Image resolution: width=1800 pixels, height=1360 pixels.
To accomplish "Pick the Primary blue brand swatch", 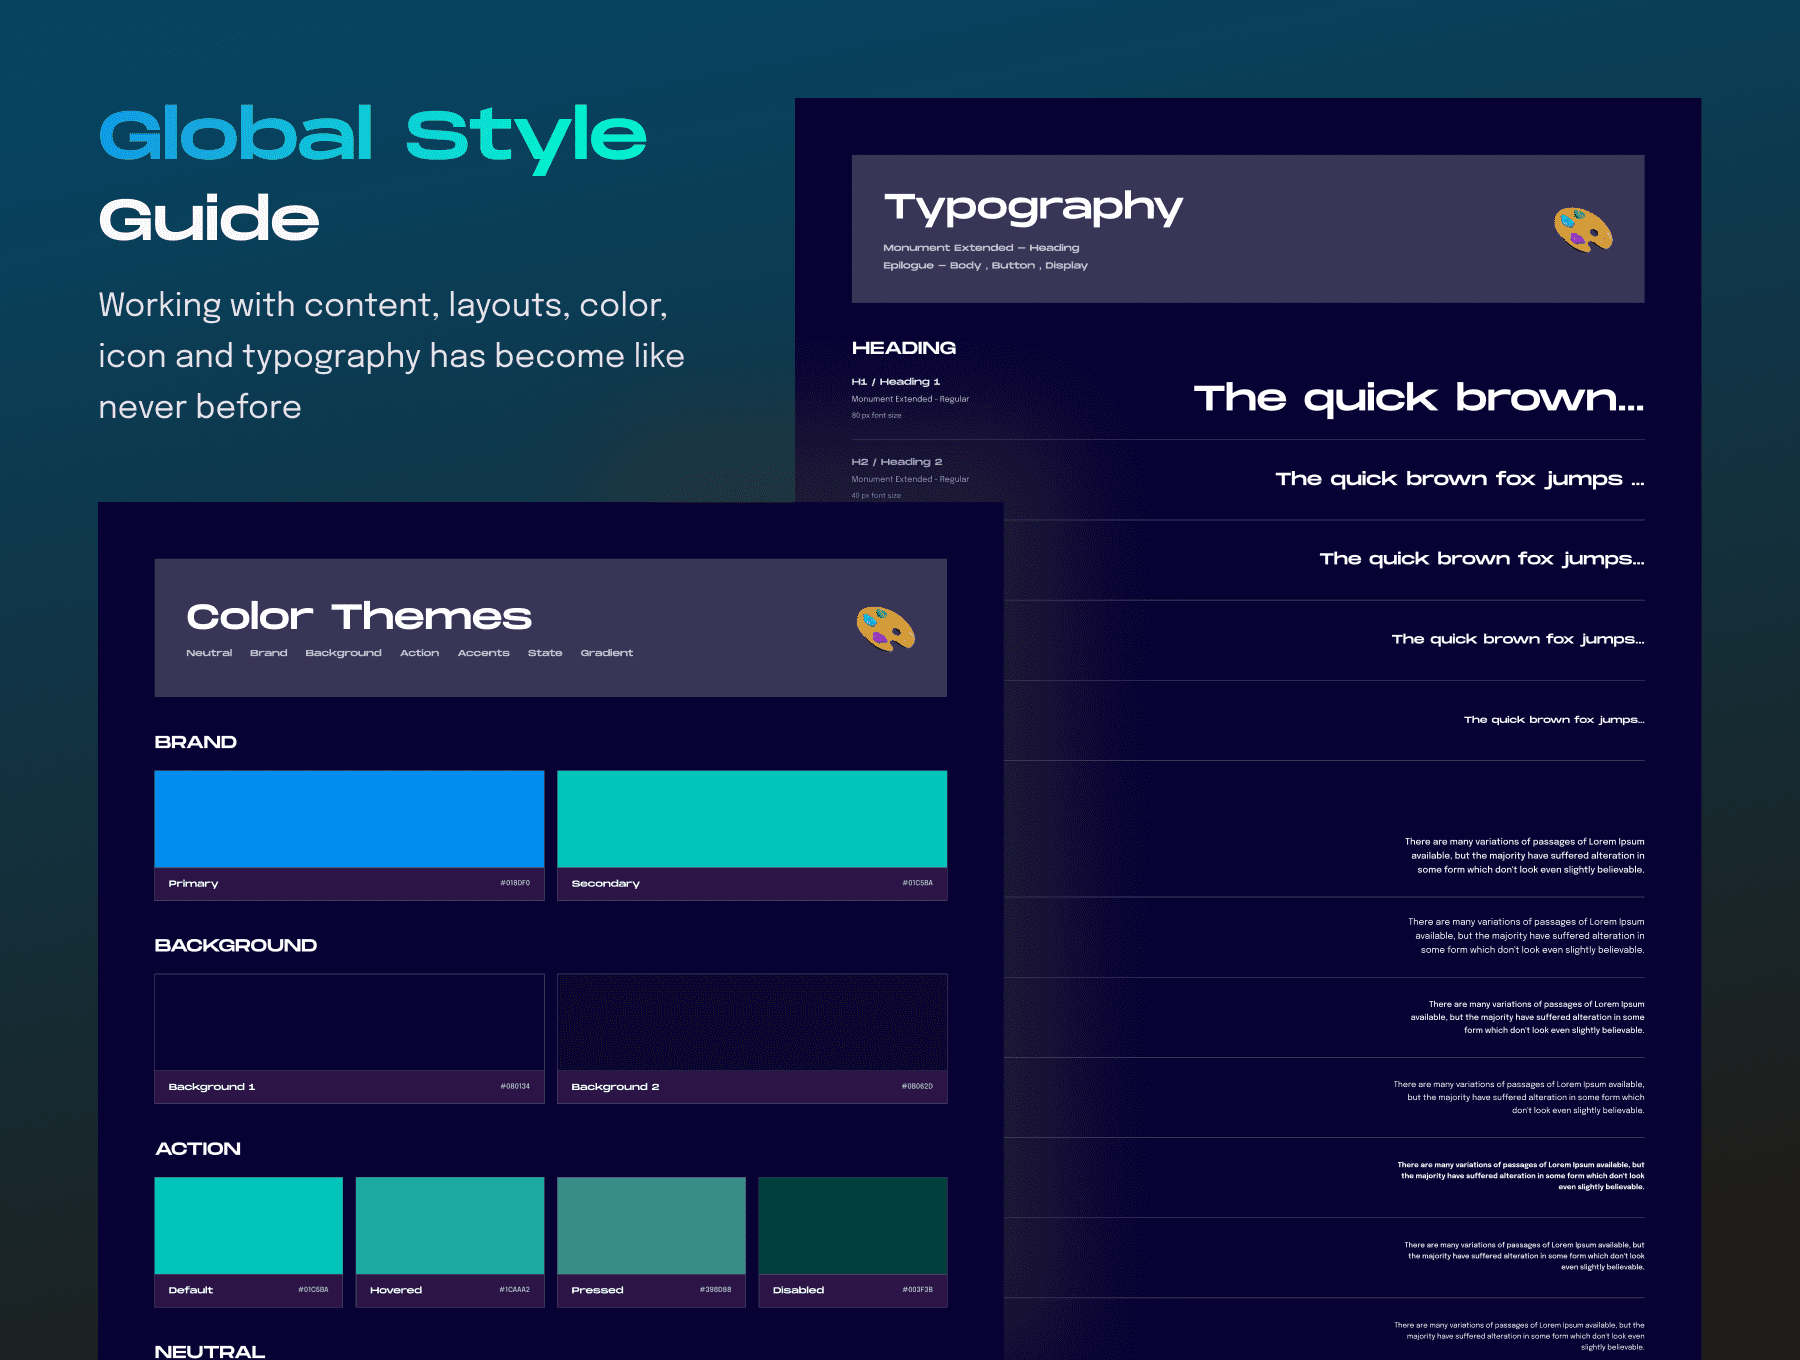I will pos(349,819).
